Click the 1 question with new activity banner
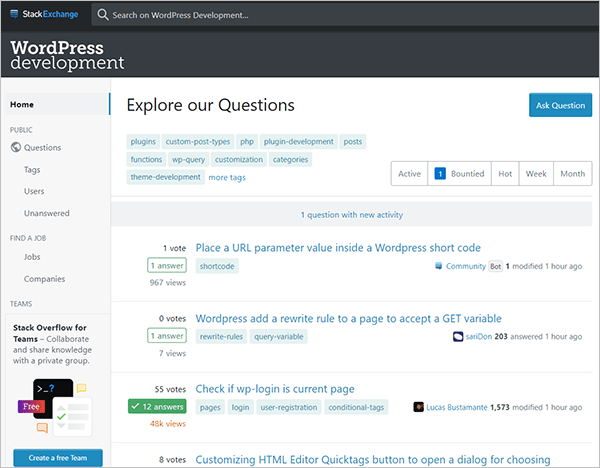600x468 pixels. (351, 215)
